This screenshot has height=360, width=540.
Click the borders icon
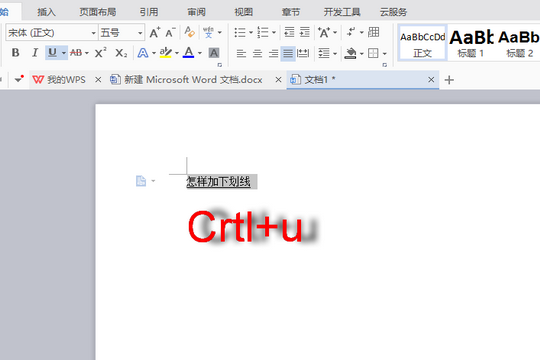coord(373,53)
